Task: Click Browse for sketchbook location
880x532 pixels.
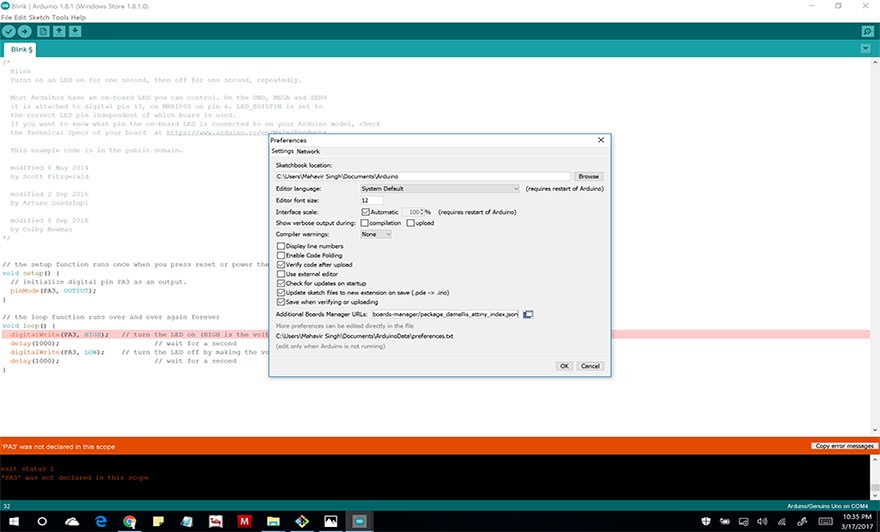Action: pos(588,176)
